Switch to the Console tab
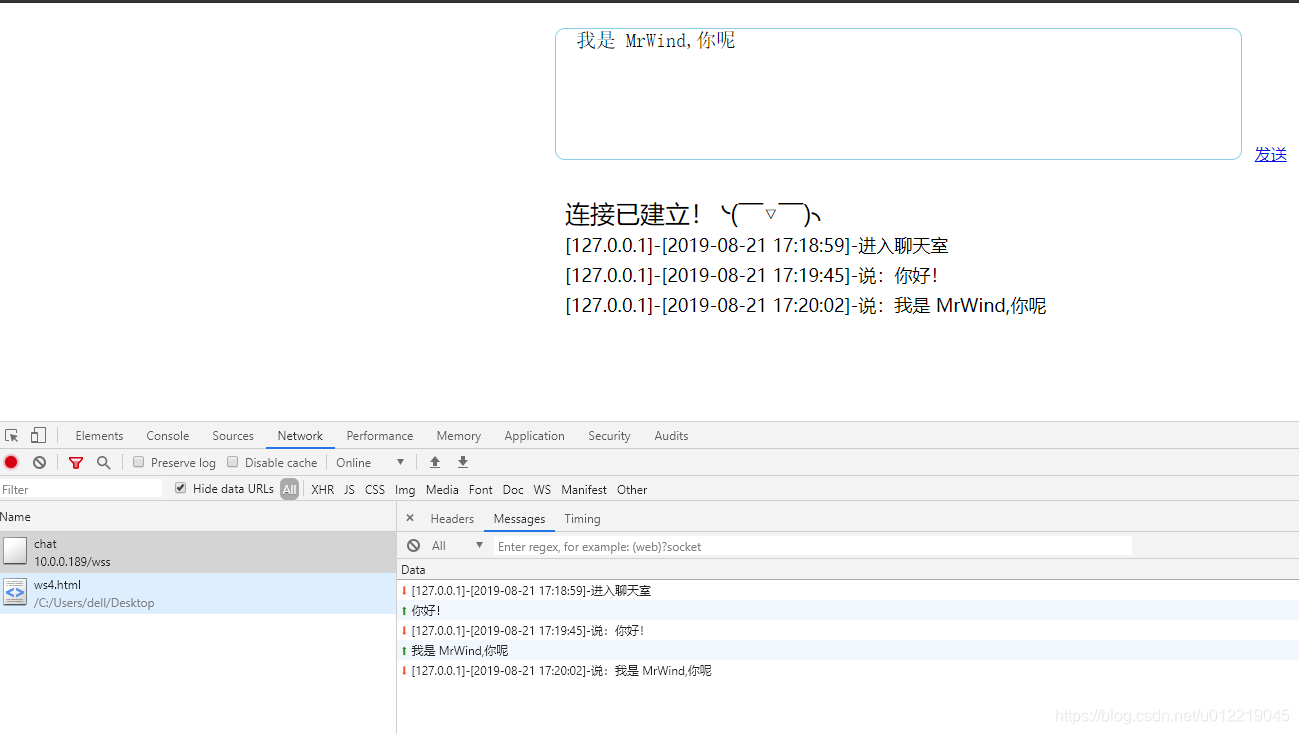The image size is (1299, 734). click(168, 436)
